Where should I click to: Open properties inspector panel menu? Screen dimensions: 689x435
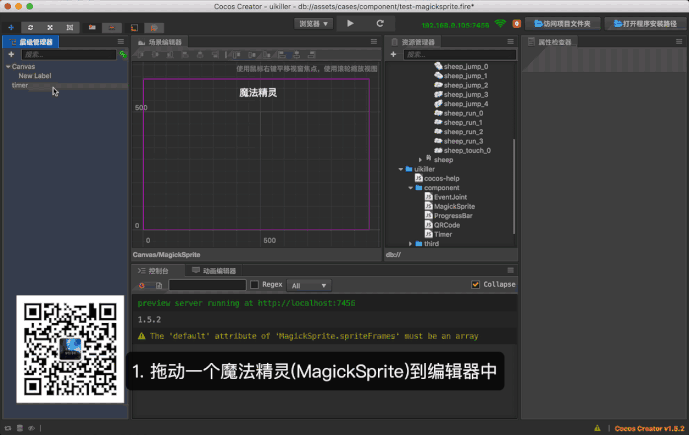point(679,42)
